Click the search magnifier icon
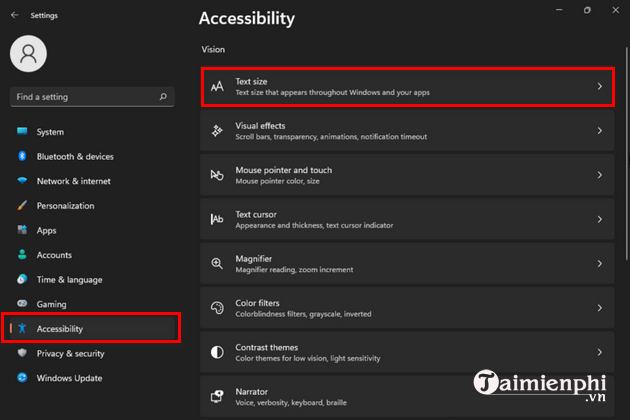The width and height of the screenshot is (630, 420). click(163, 96)
